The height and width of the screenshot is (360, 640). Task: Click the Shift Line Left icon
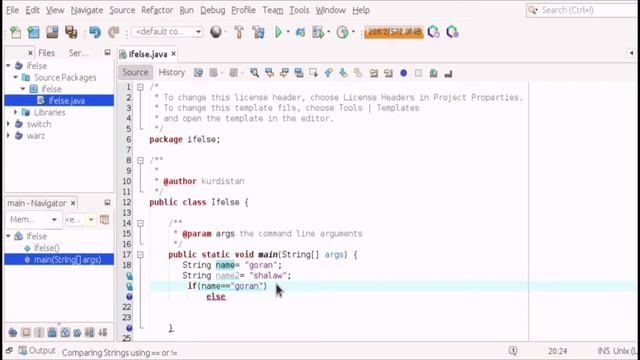(373, 73)
